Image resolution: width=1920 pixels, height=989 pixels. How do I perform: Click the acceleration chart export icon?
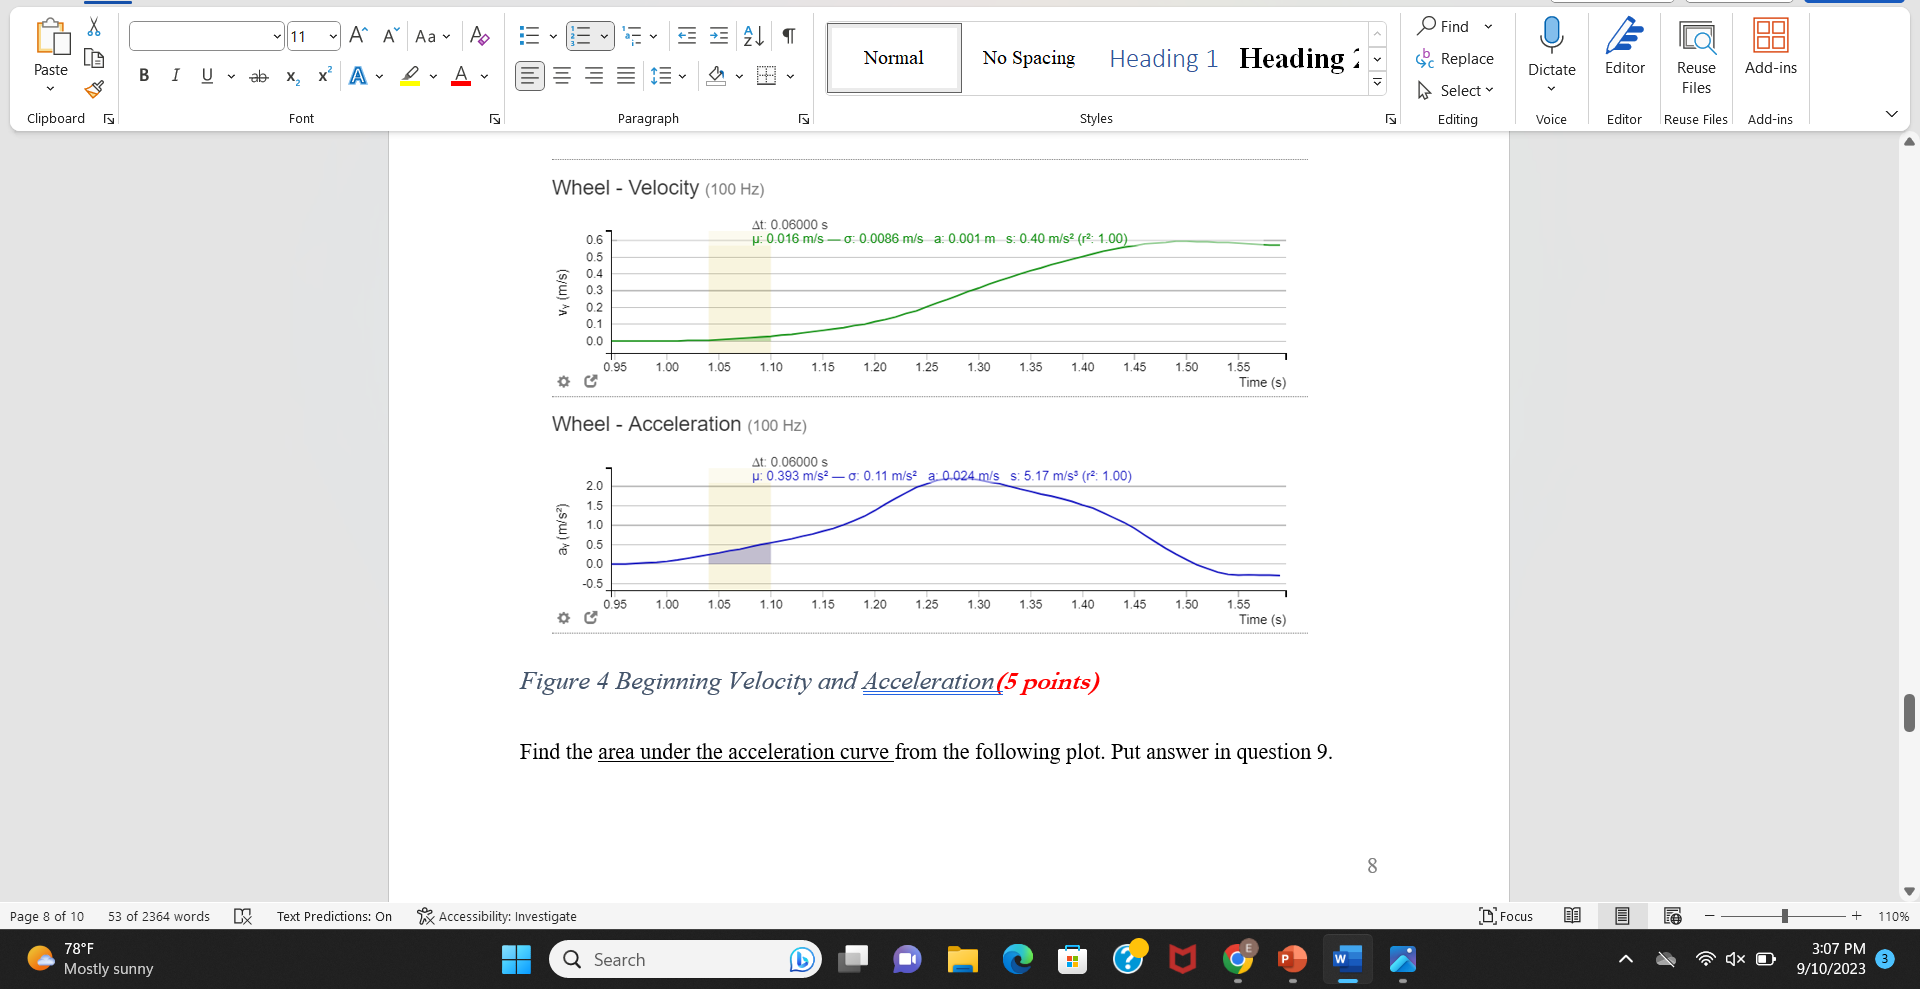591,618
